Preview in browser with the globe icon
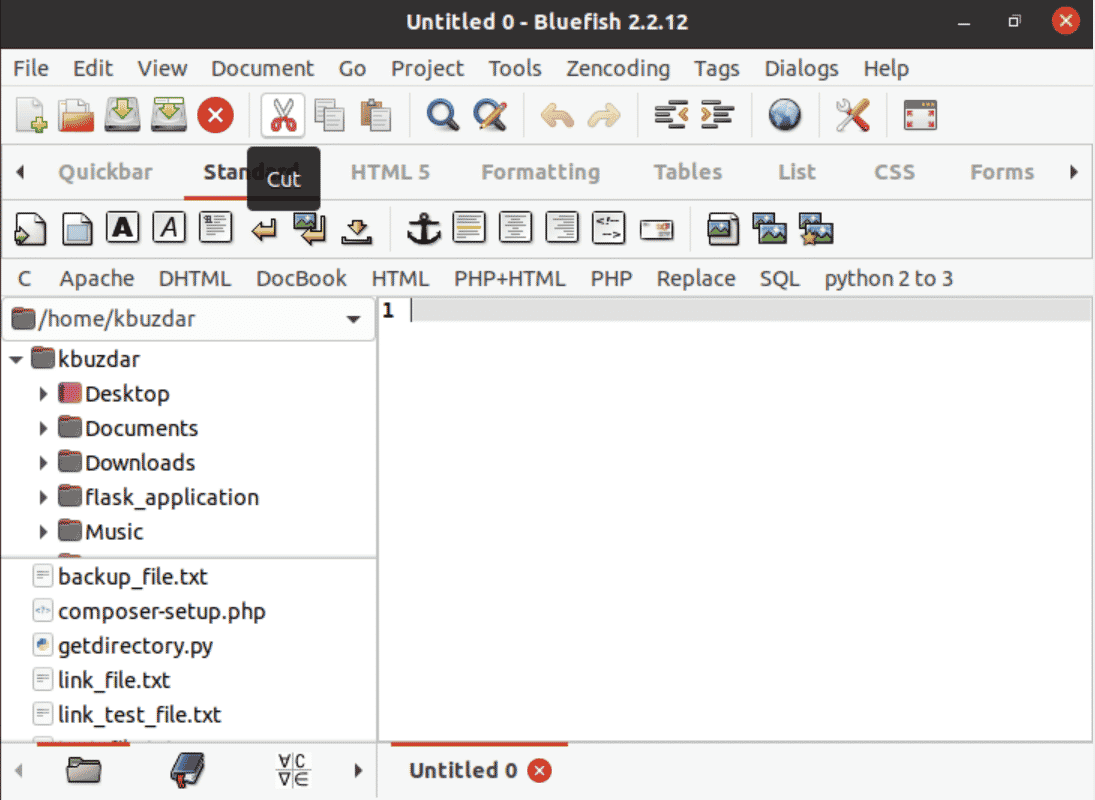 click(785, 115)
